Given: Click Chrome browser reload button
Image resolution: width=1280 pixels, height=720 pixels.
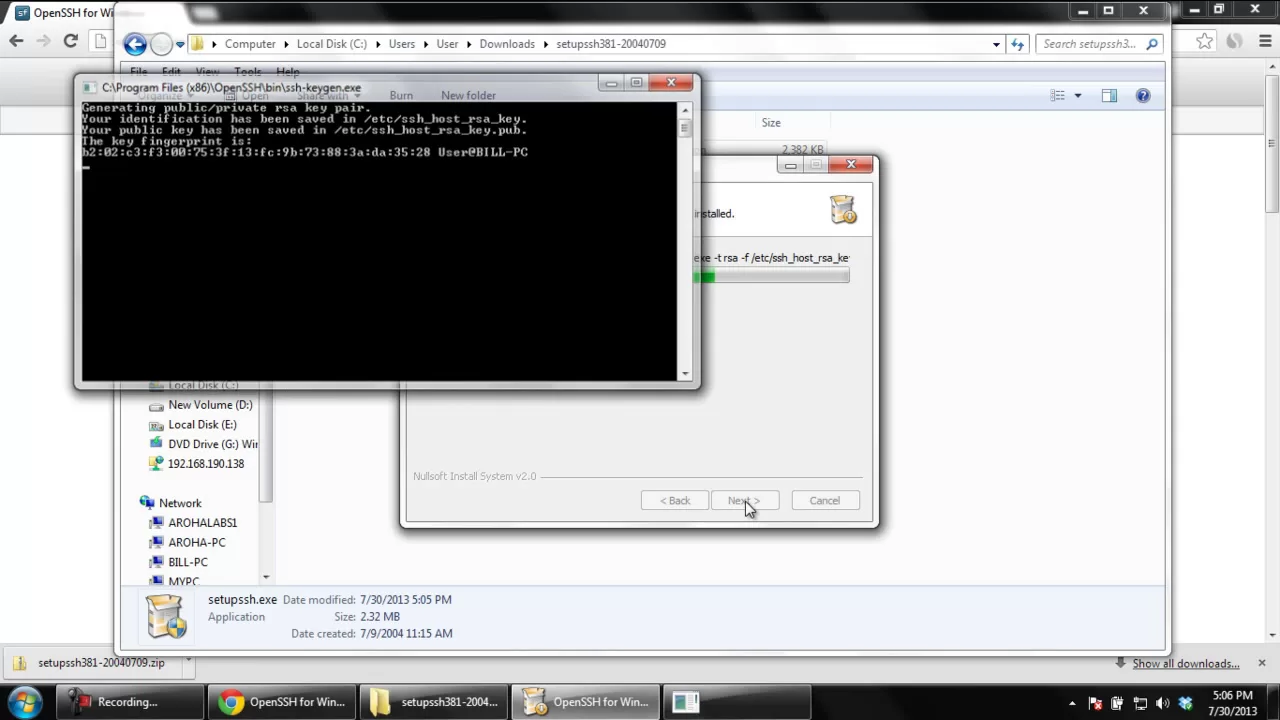Looking at the screenshot, I should pos(70,41).
